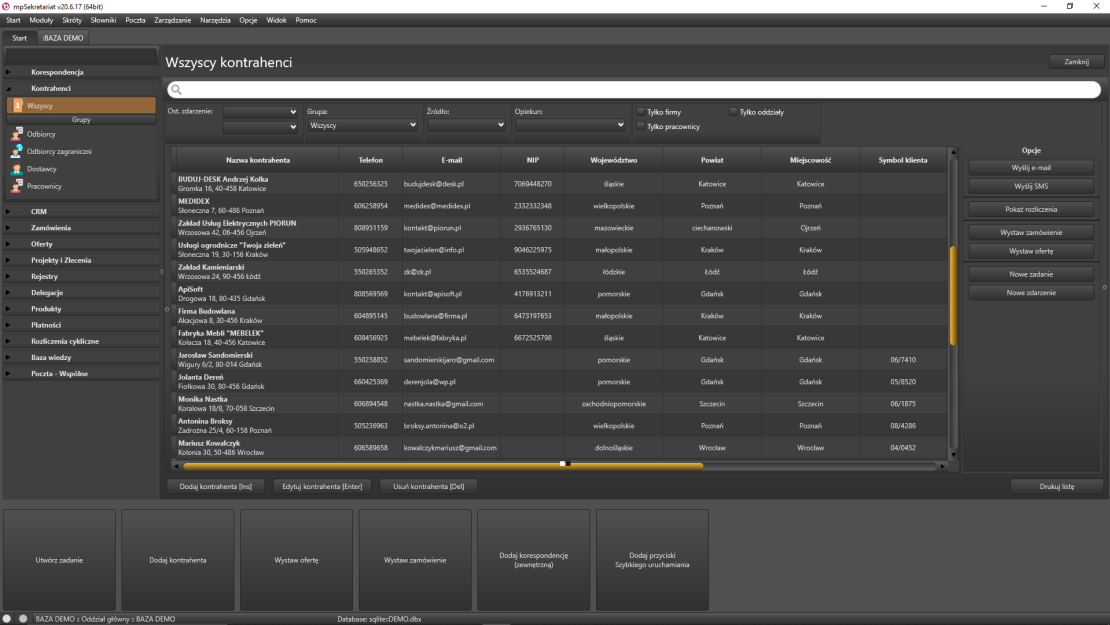The image size is (1110, 625).
Task: Expand the Baza wiedzy section
Action: pyautogui.click(x=8, y=357)
